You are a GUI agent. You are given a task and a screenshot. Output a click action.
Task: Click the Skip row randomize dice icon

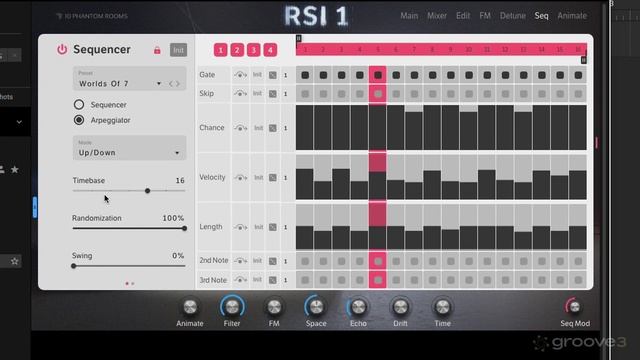tap(273, 94)
